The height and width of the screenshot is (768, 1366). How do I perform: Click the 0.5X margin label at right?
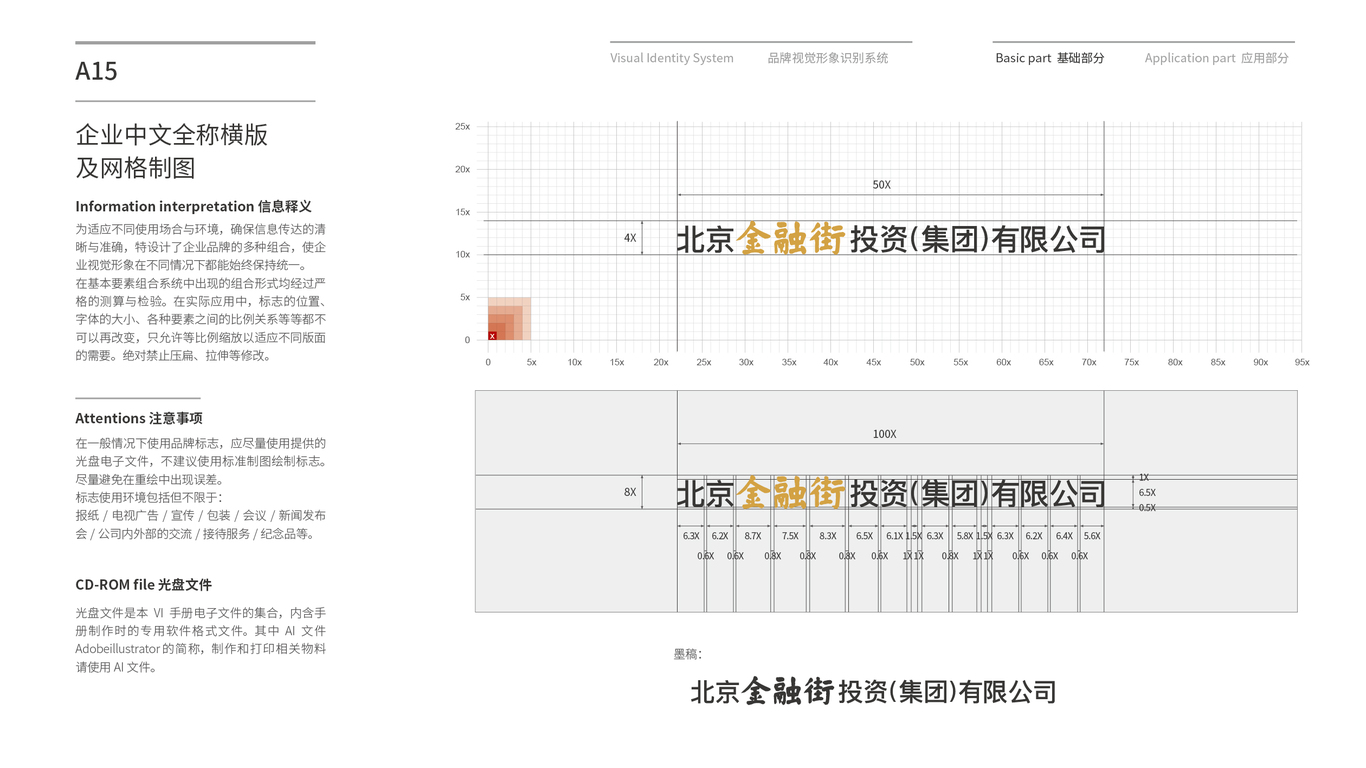point(1147,508)
